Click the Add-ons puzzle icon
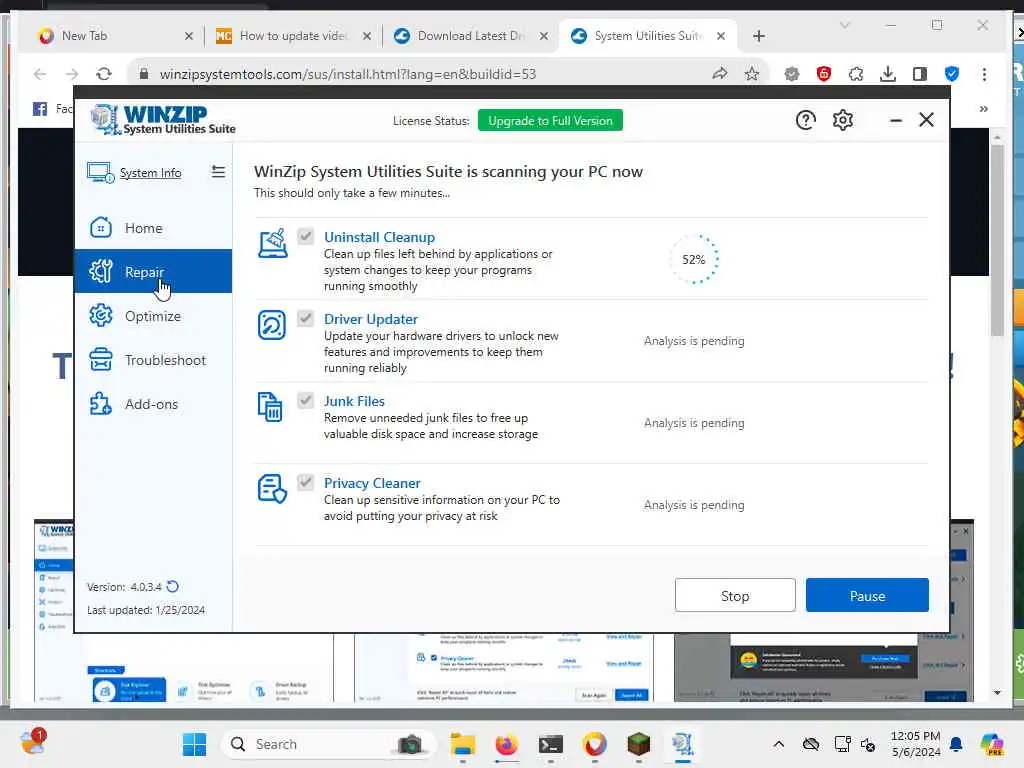The height and width of the screenshot is (768, 1024). (101, 404)
